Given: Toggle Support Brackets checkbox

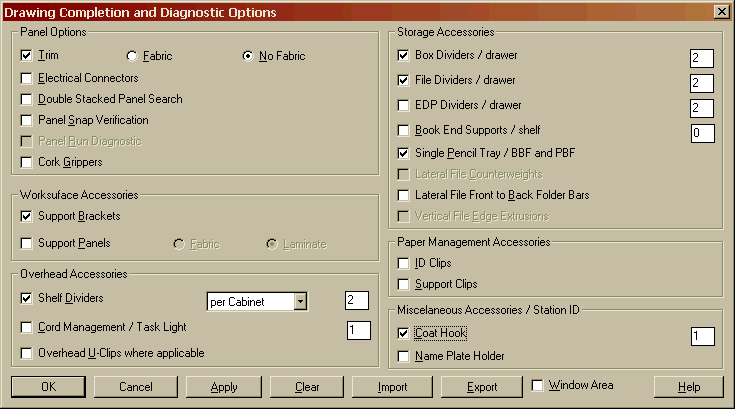Looking at the screenshot, I should 26,216.
